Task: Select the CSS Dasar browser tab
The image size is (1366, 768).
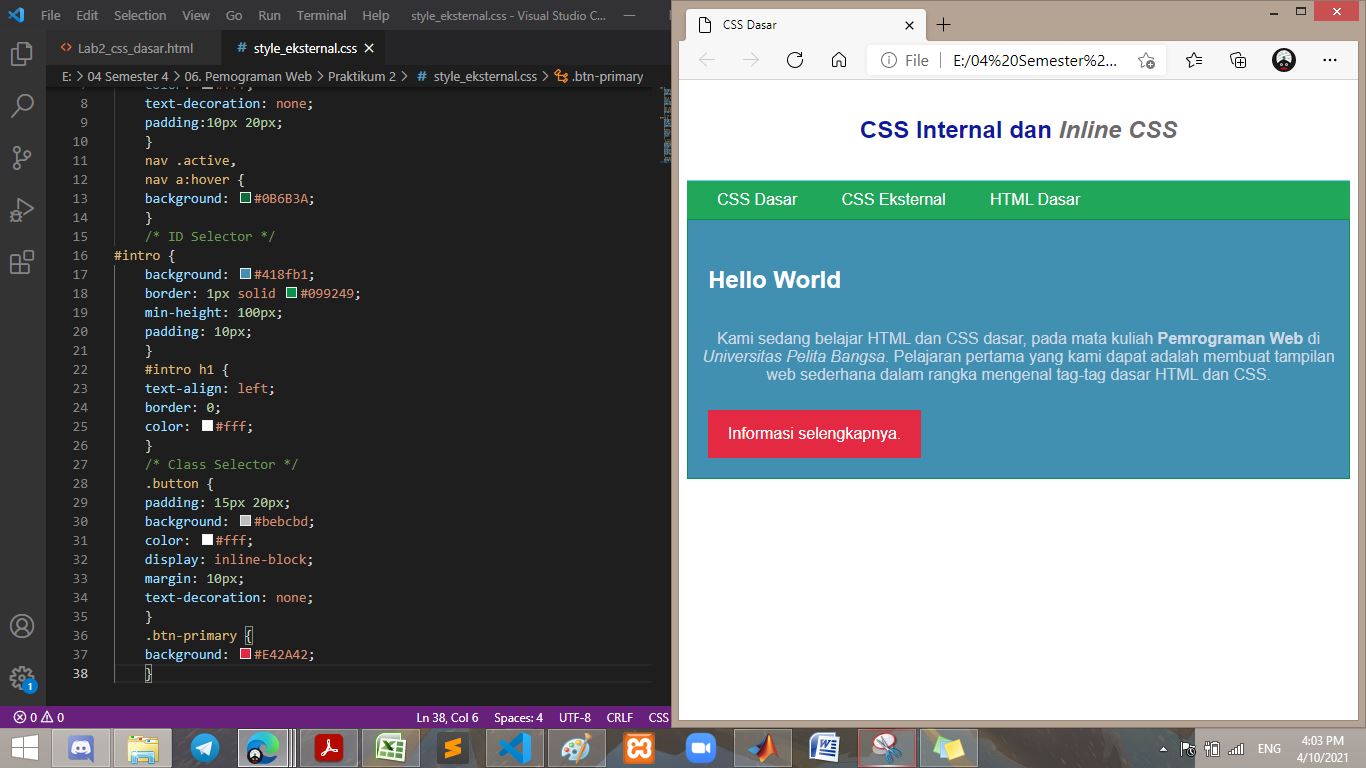Action: (x=803, y=25)
